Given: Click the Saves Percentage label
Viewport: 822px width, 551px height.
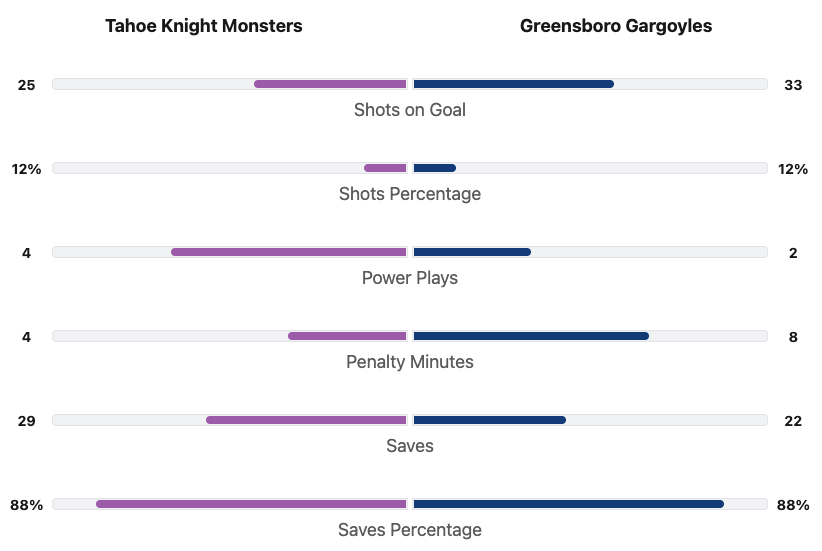Looking at the screenshot, I should click(x=410, y=530).
